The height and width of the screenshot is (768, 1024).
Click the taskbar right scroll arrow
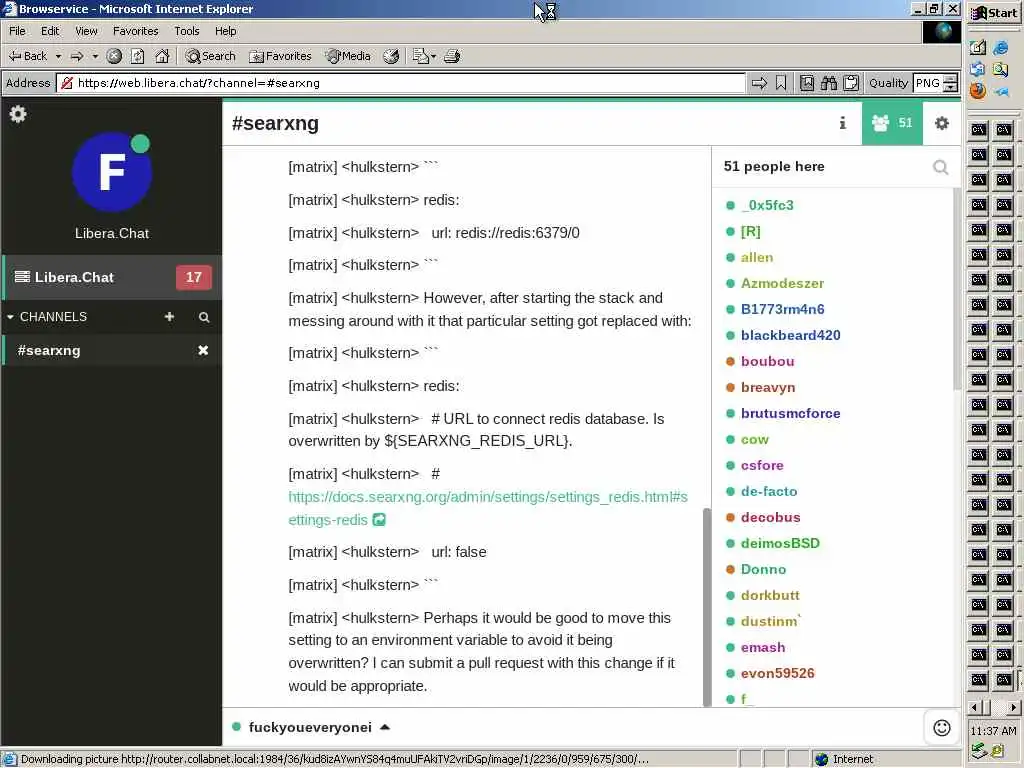click(1013, 707)
